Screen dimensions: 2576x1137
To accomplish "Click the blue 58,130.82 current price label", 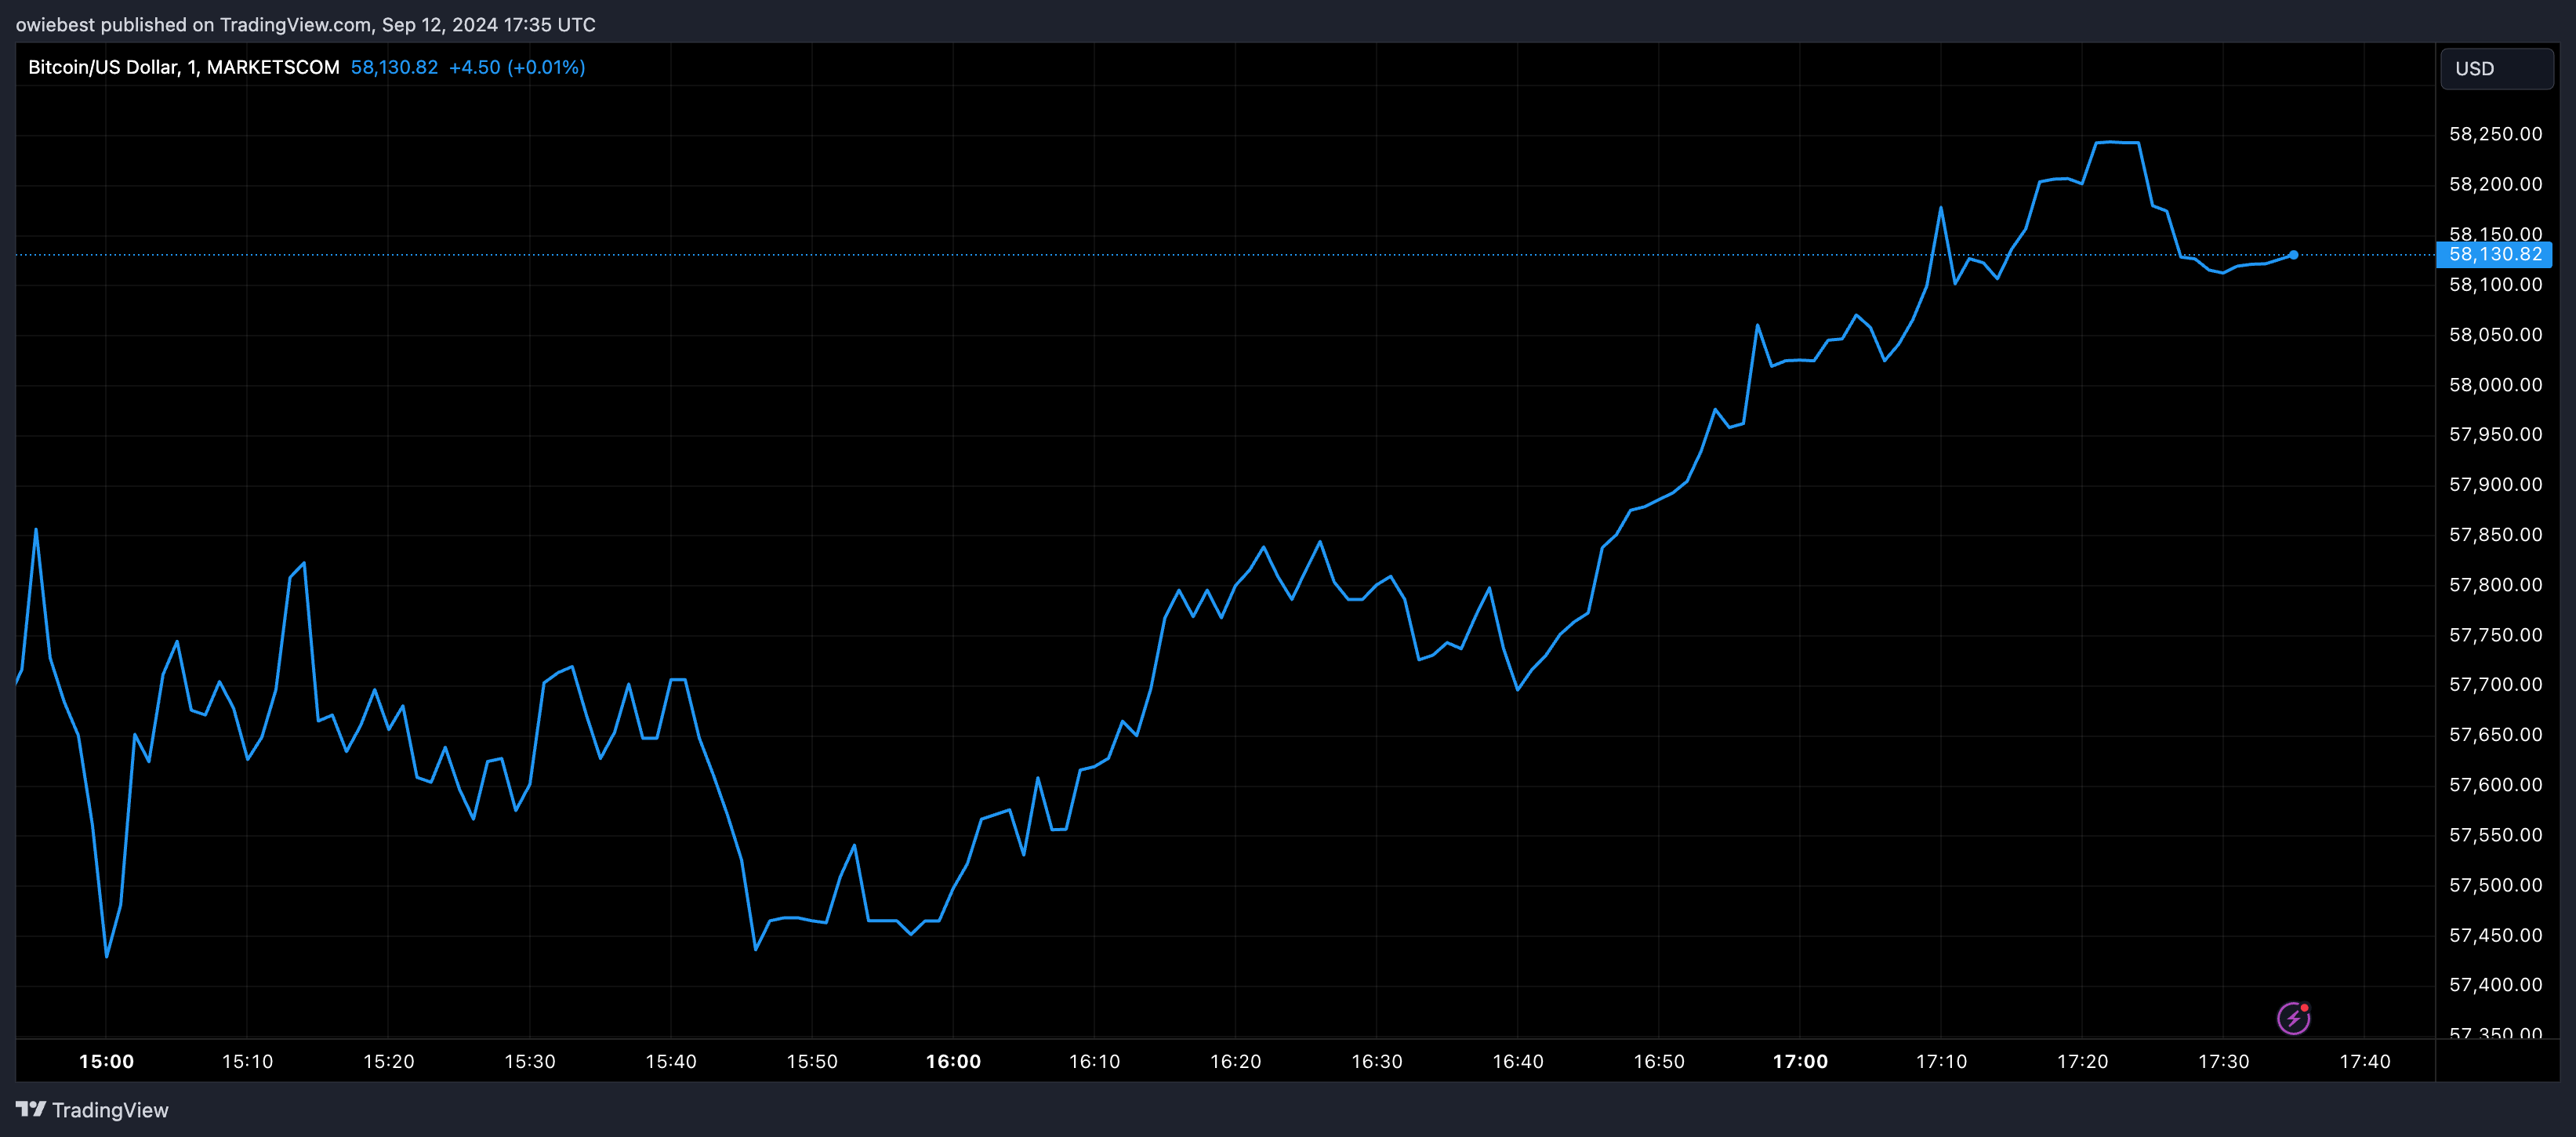I will (x=2494, y=254).
